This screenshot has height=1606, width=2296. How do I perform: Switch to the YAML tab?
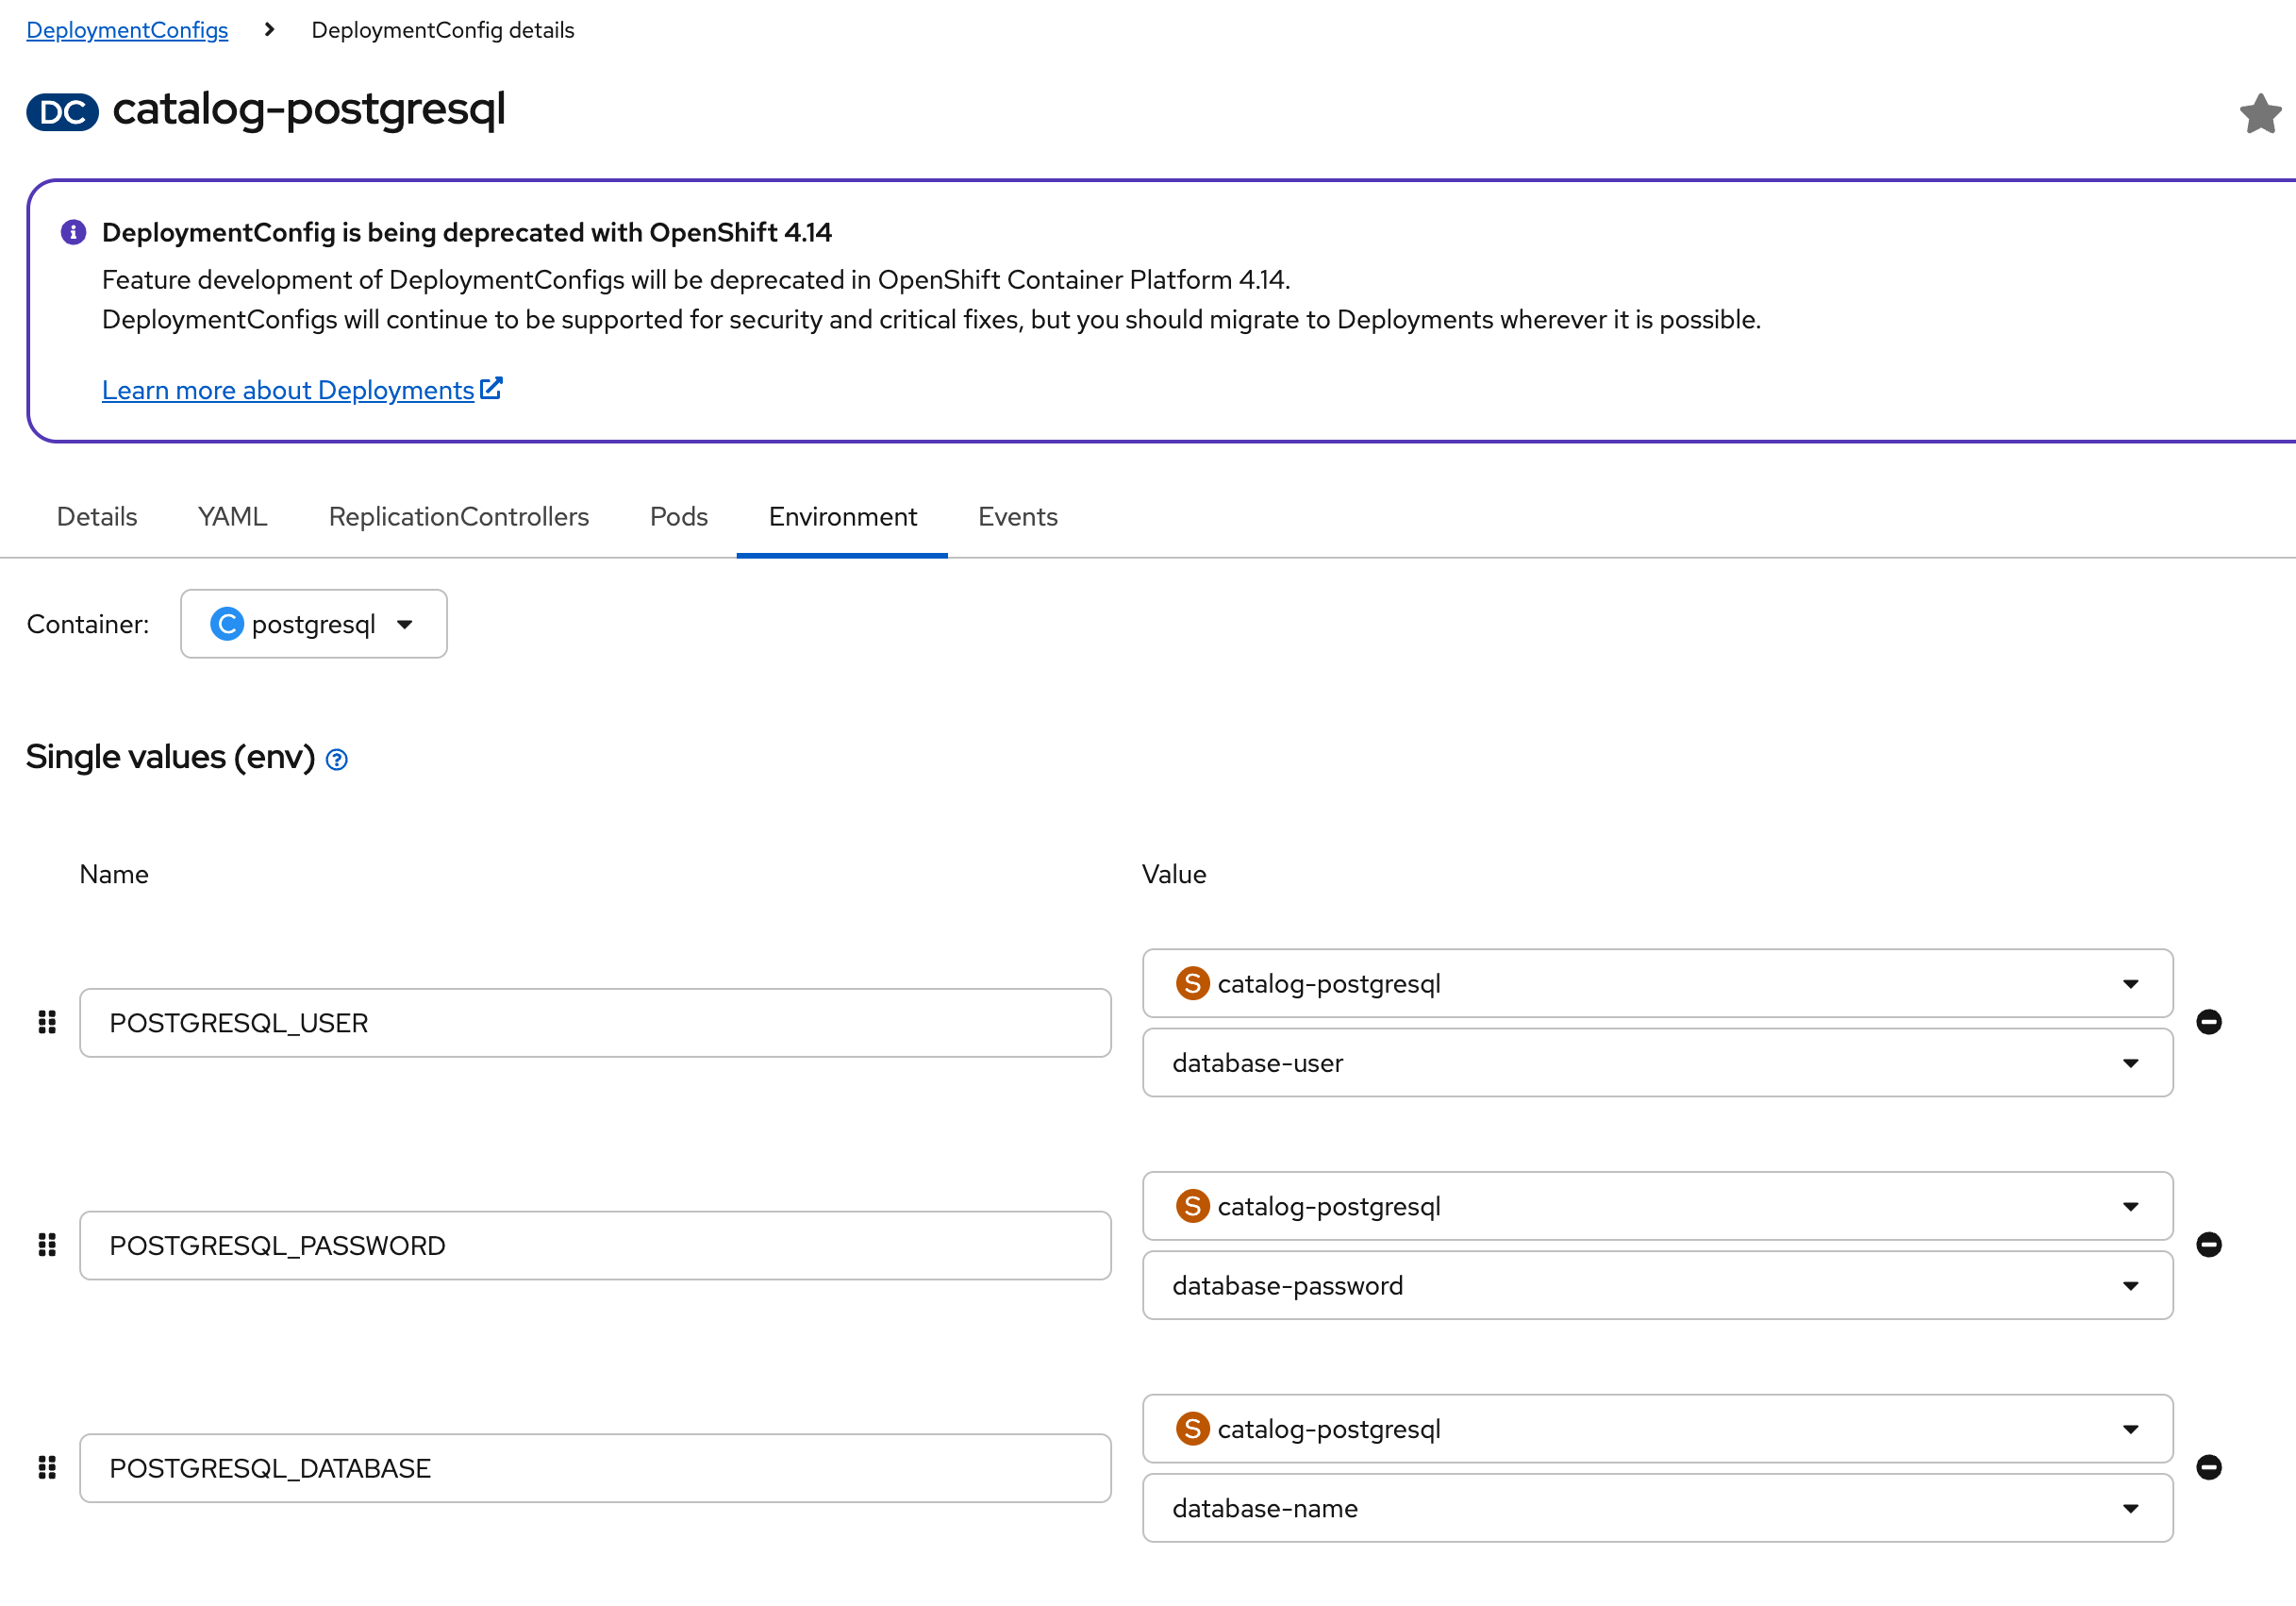(231, 517)
